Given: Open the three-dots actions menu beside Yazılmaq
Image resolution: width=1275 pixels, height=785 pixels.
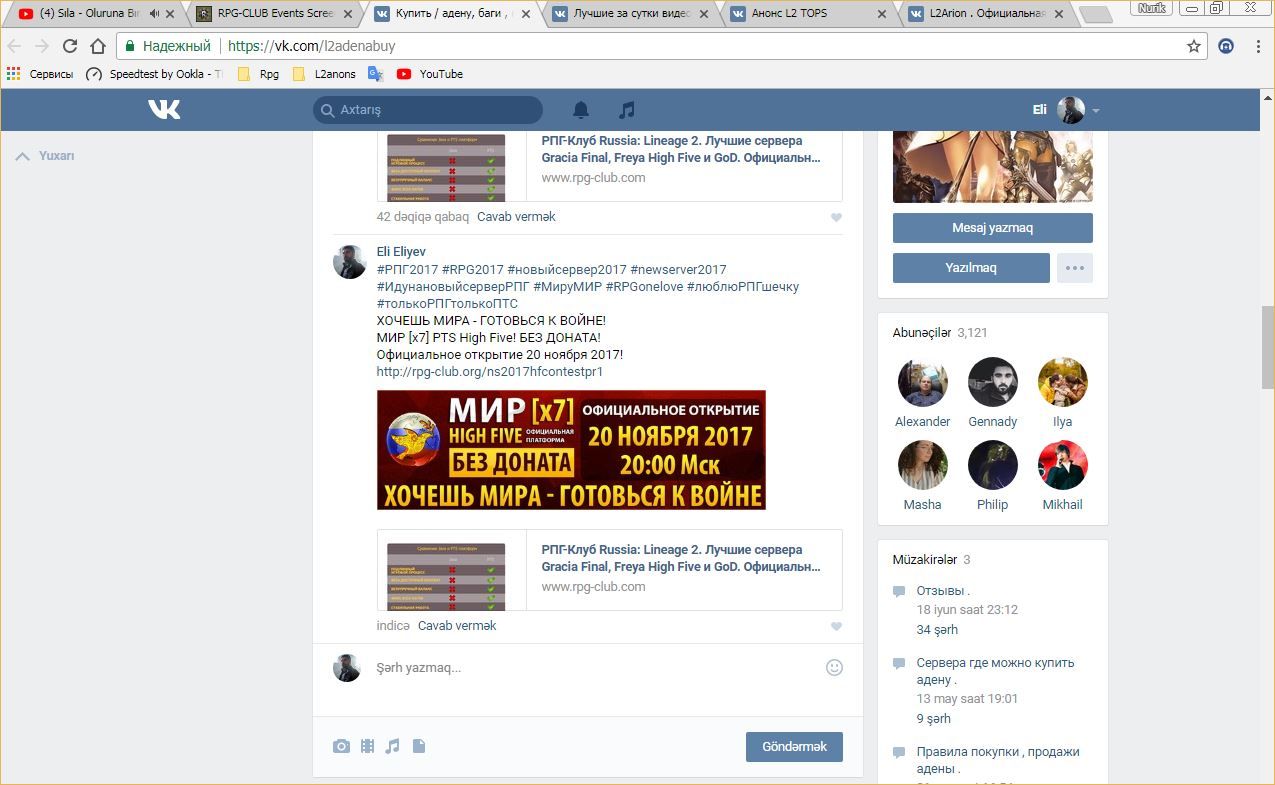Looking at the screenshot, I should [x=1075, y=268].
